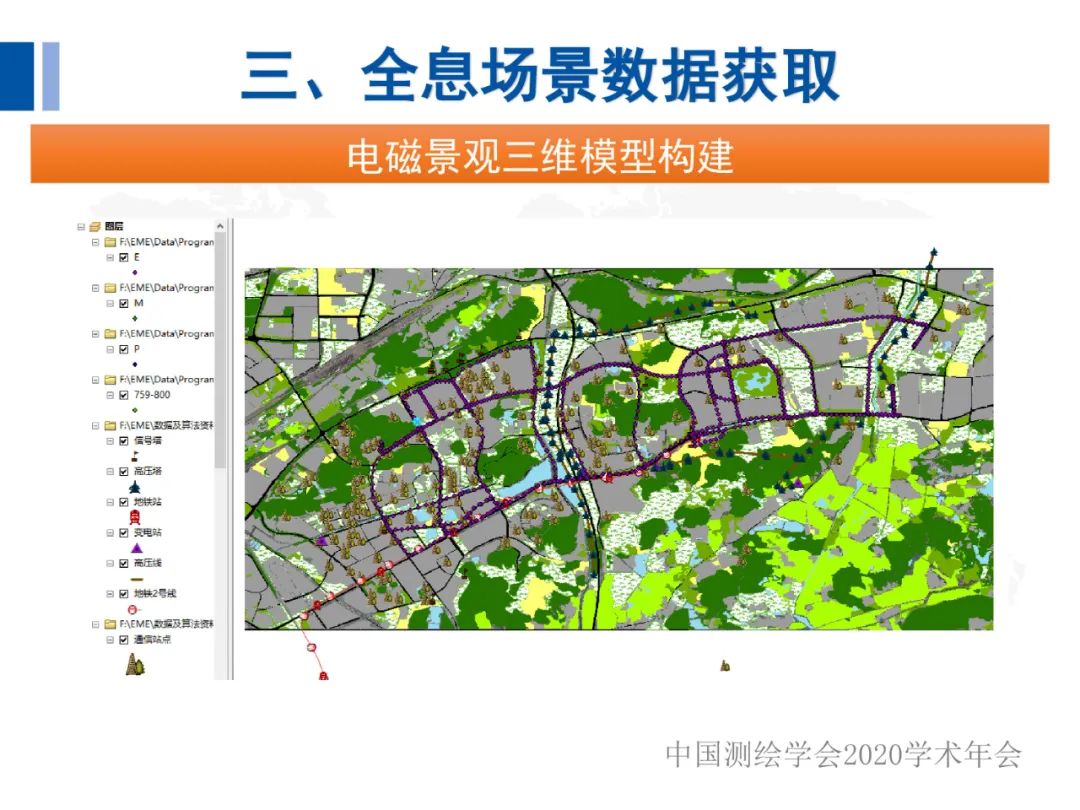Click the purple triangle symbol under 变电站
Image resolution: width=1080 pixels, height=810 pixels.
click(137, 547)
